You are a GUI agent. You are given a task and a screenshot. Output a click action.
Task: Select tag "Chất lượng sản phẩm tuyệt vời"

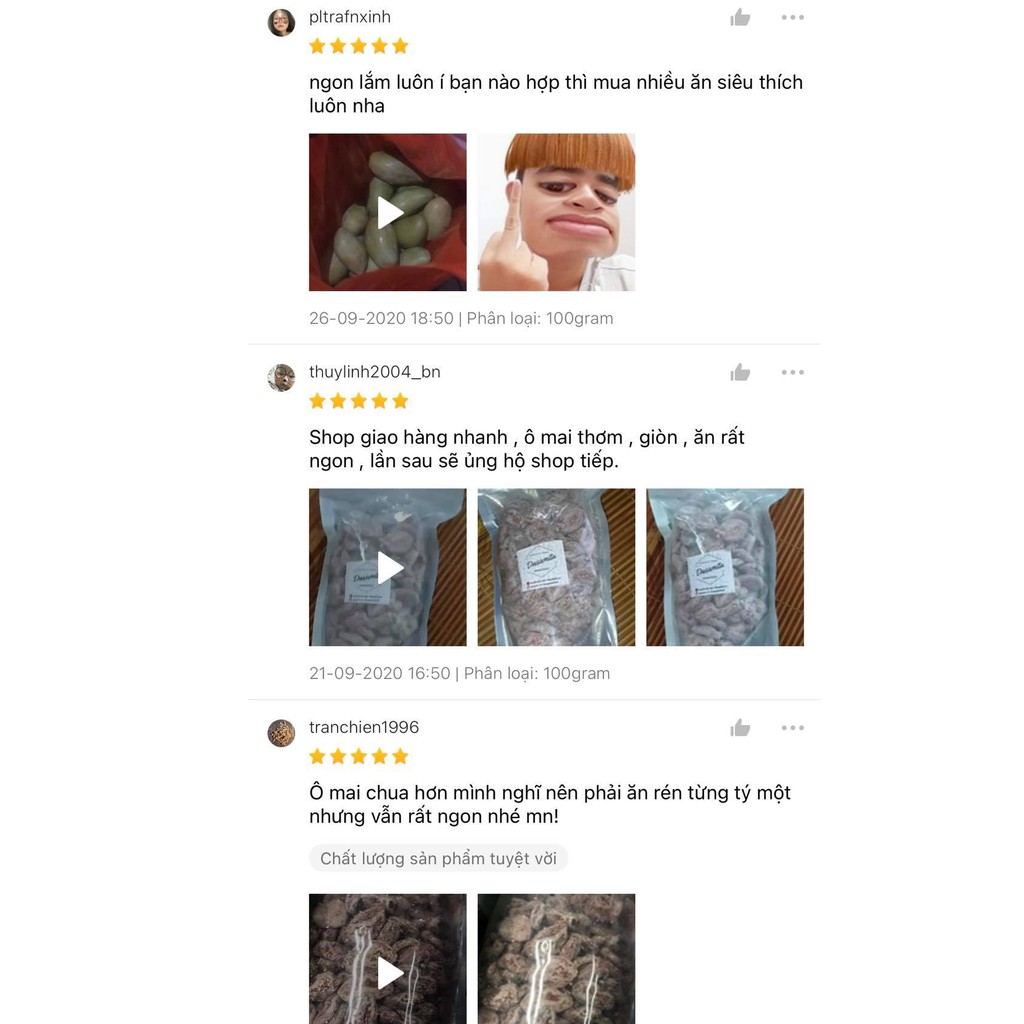438,858
